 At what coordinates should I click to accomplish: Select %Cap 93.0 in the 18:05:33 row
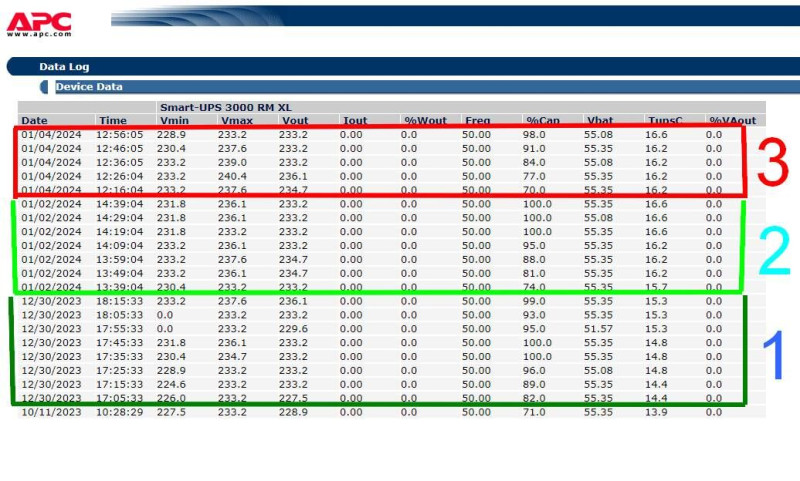coord(534,315)
